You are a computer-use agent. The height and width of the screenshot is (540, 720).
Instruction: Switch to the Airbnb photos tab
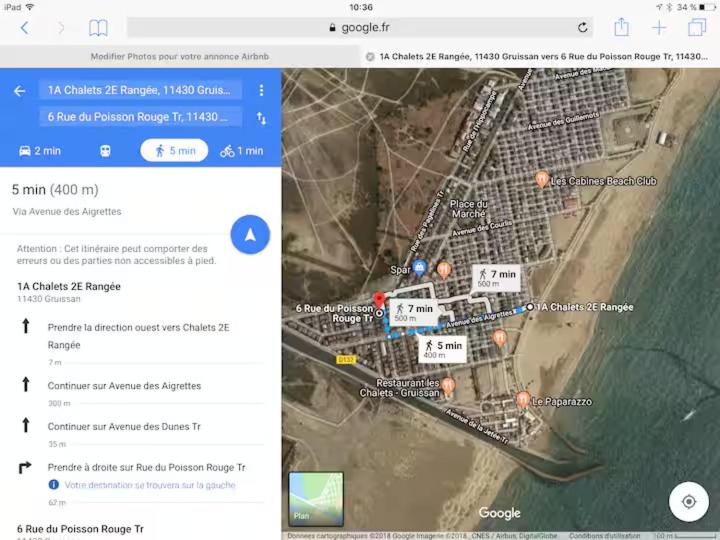pos(180,56)
